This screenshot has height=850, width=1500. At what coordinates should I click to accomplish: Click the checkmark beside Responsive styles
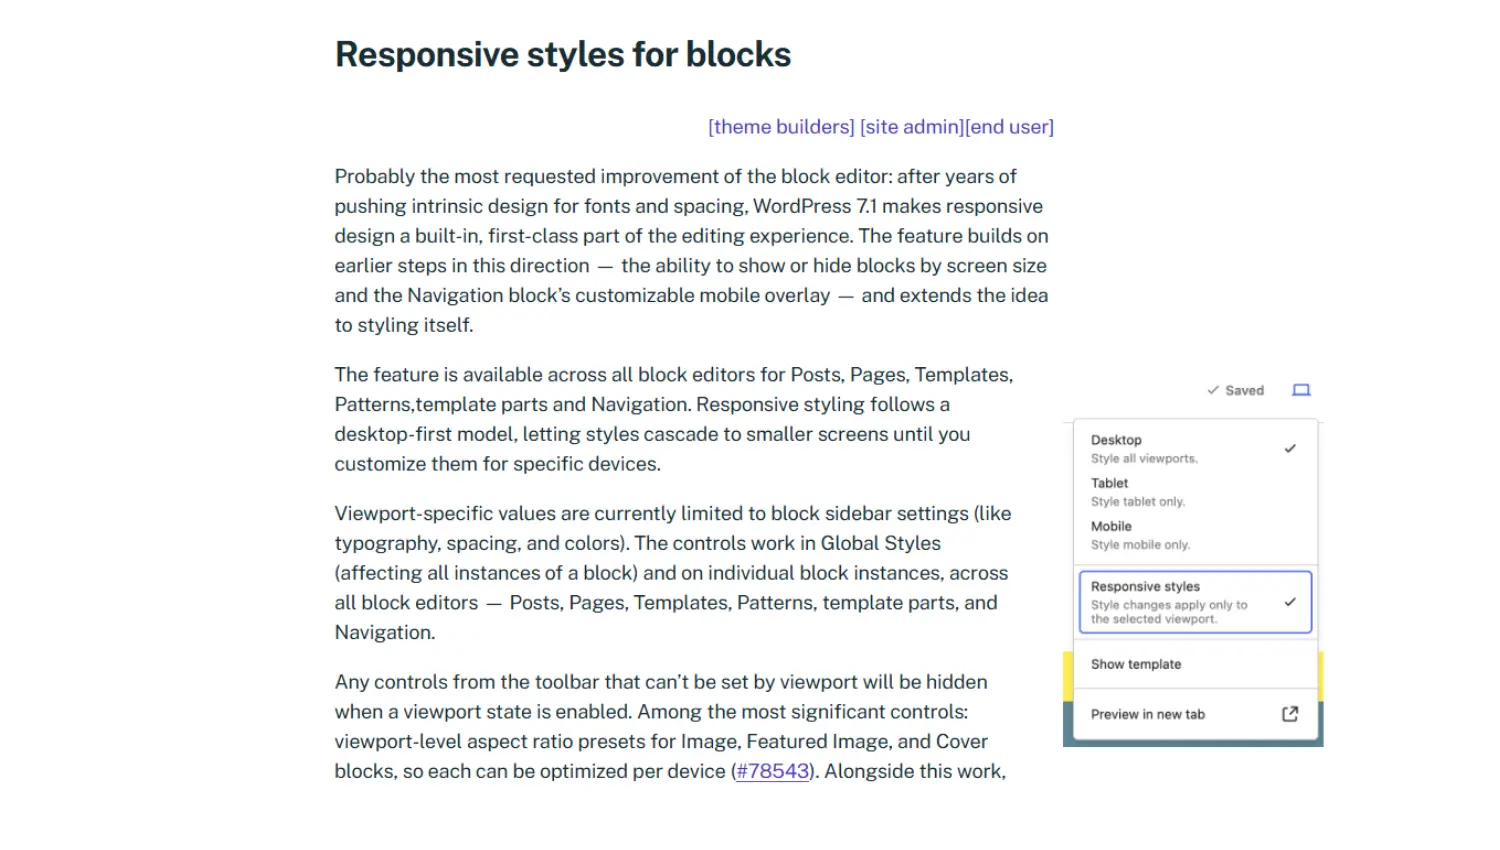[1290, 602]
